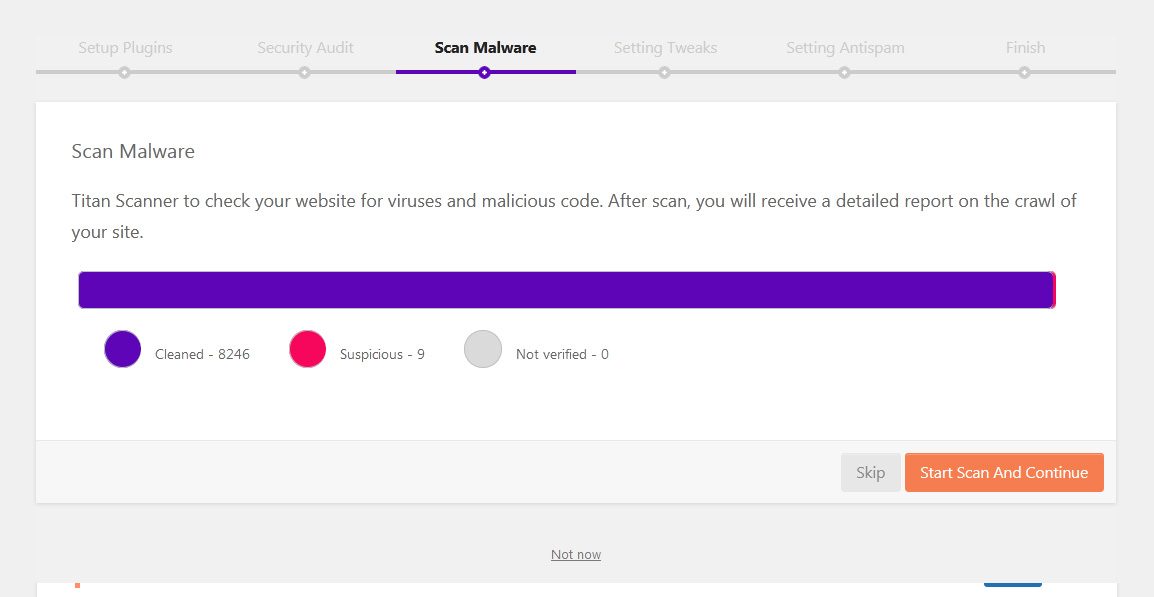Image resolution: width=1154 pixels, height=597 pixels.
Task: Select the active Scan Malware step tab
Action: click(485, 47)
